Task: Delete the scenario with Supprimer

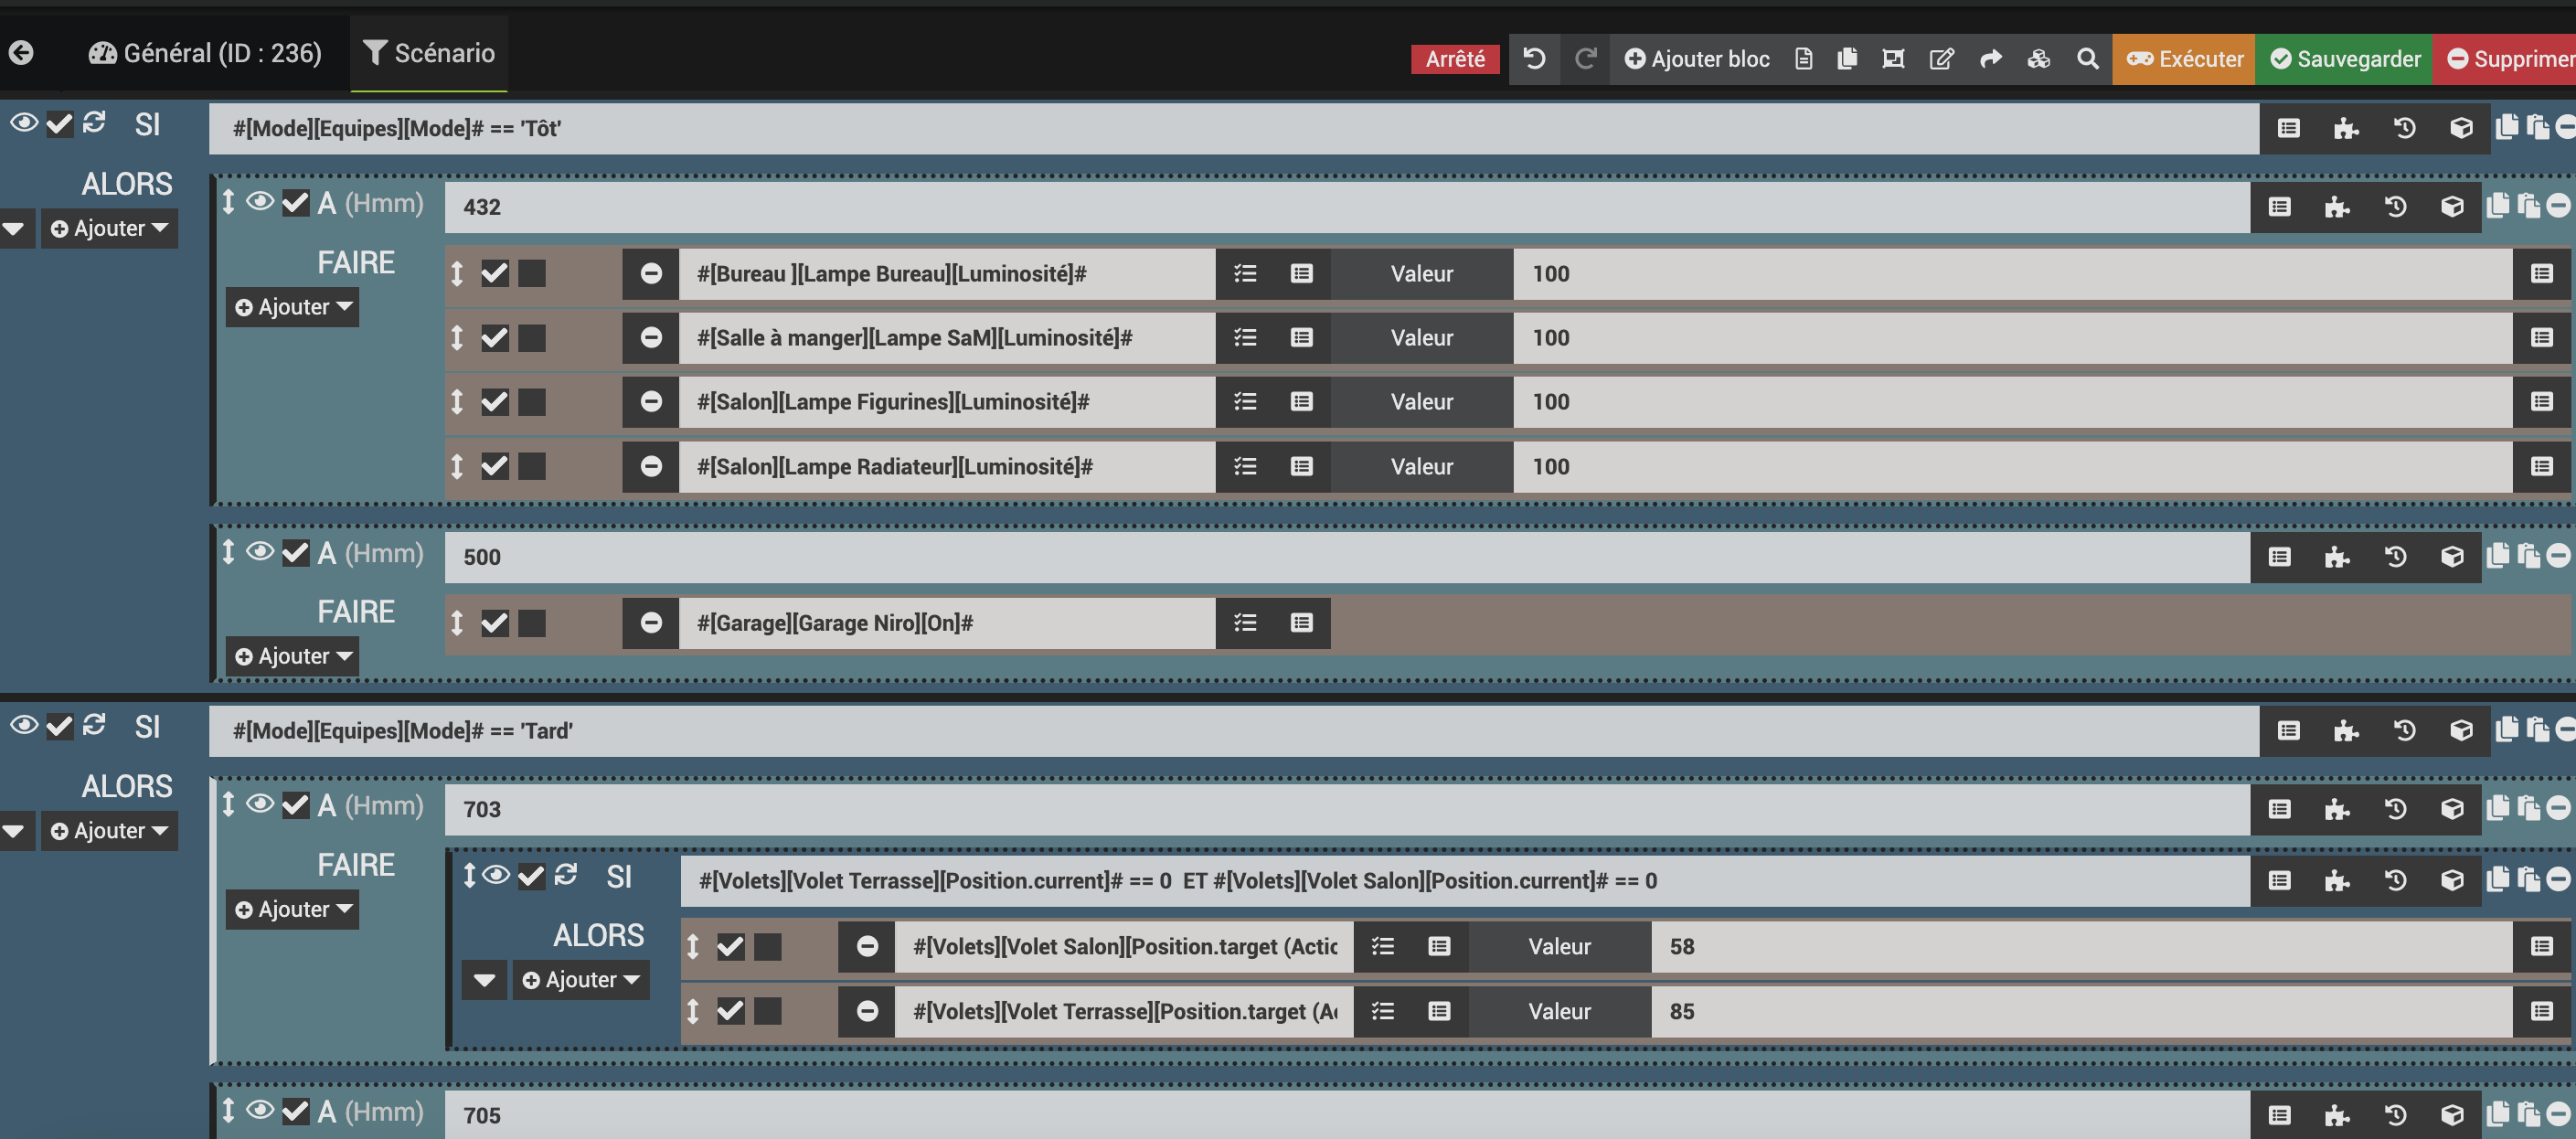Action: tap(2505, 59)
